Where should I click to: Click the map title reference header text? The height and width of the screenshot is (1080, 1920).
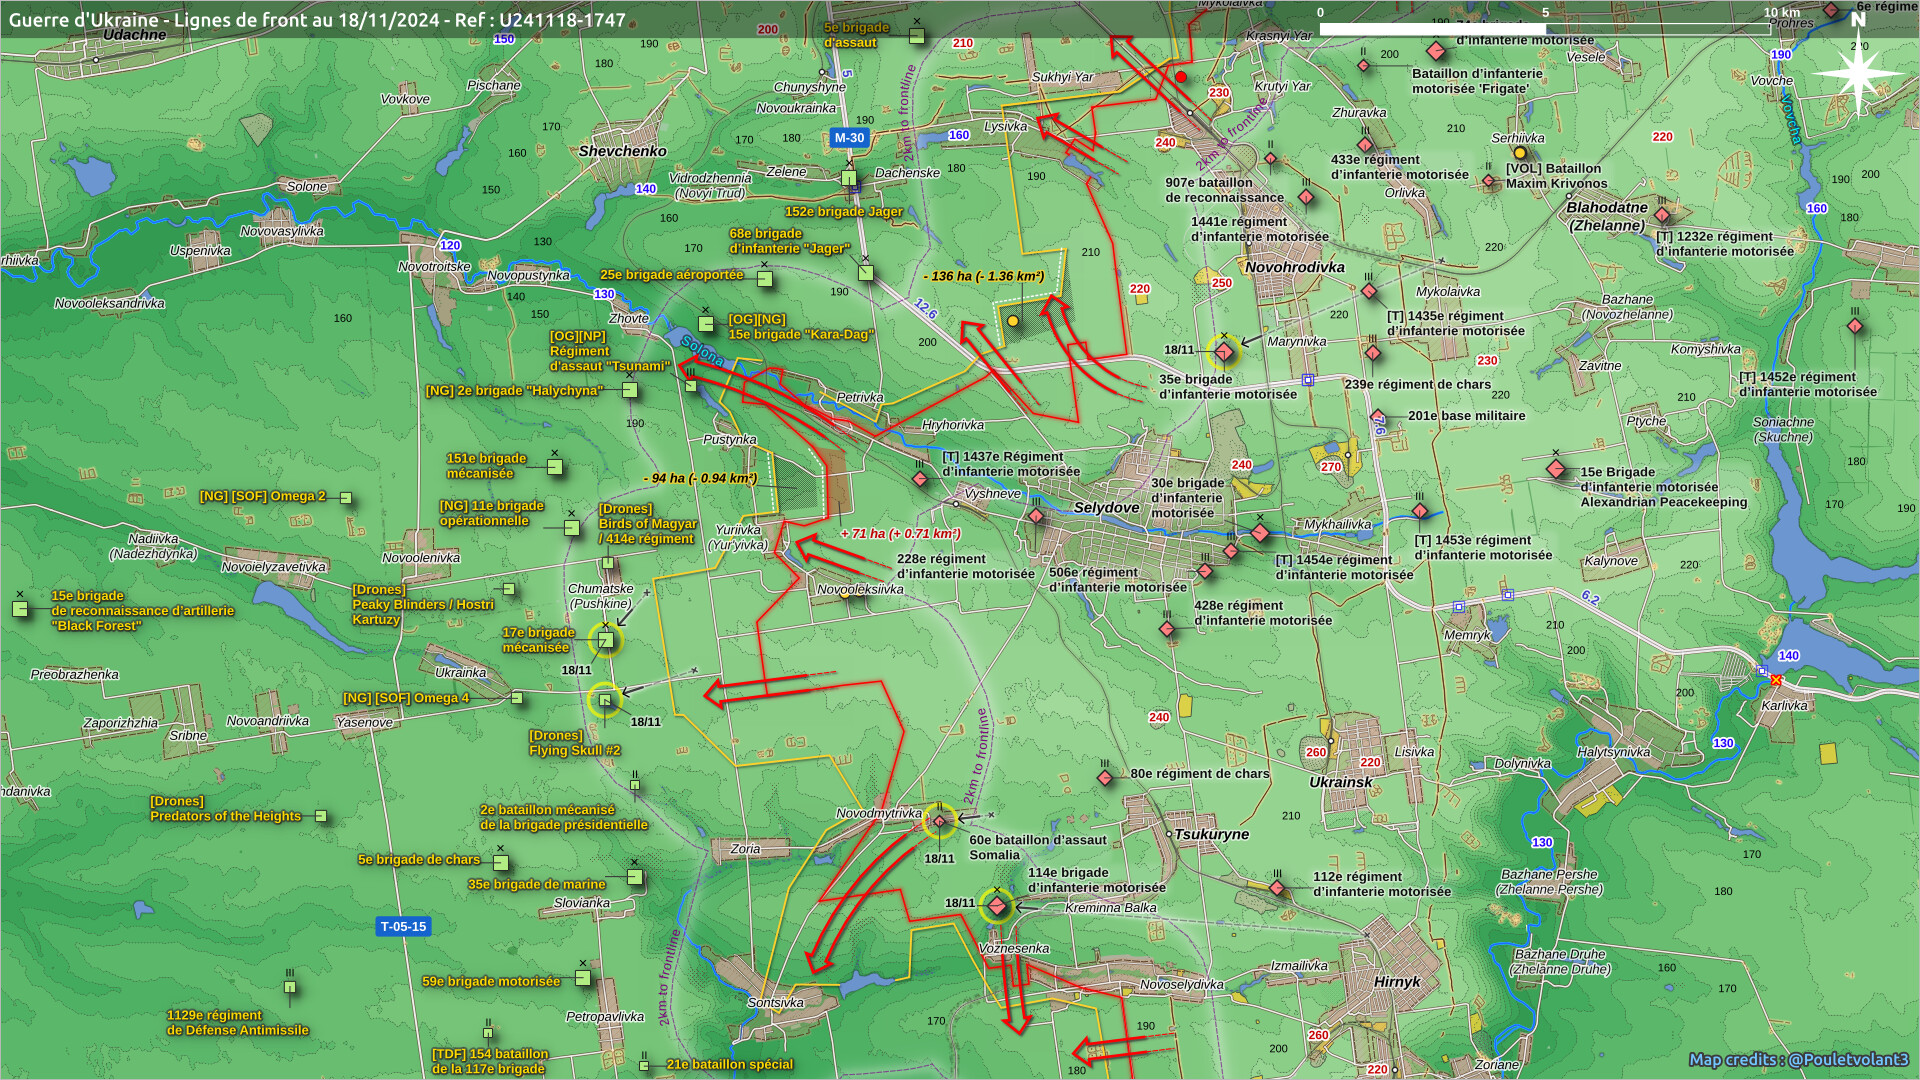coord(317,19)
